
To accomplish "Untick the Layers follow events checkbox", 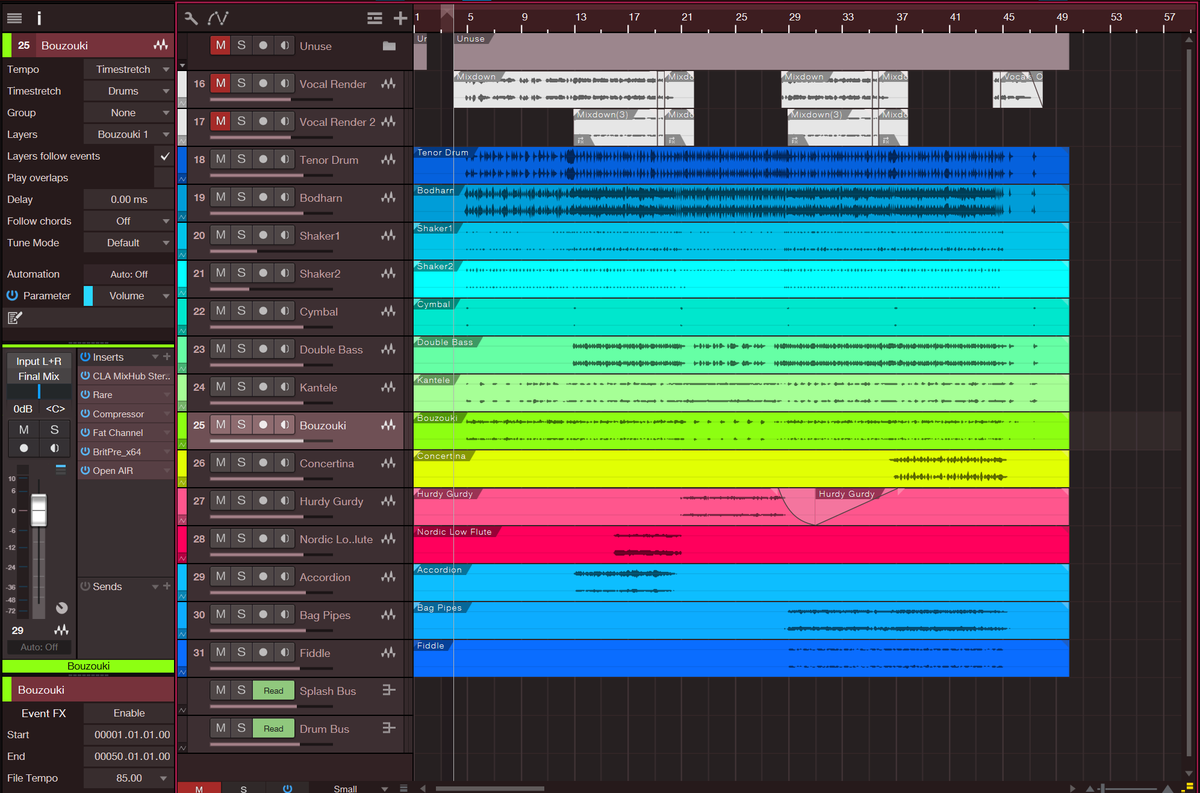I will pyautogui.click(x=164, y=157).
